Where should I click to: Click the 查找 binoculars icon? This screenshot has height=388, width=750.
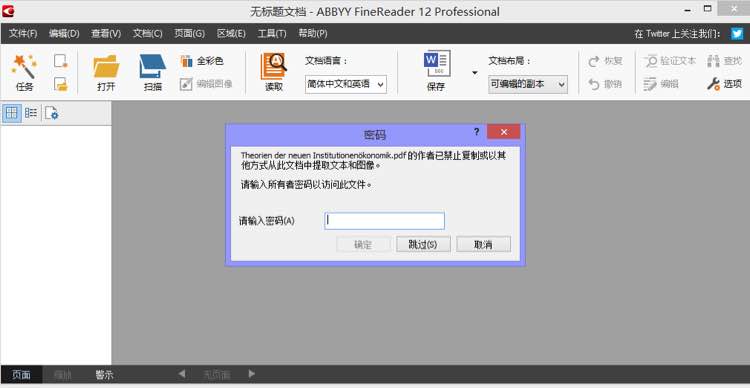pos(714,61)
